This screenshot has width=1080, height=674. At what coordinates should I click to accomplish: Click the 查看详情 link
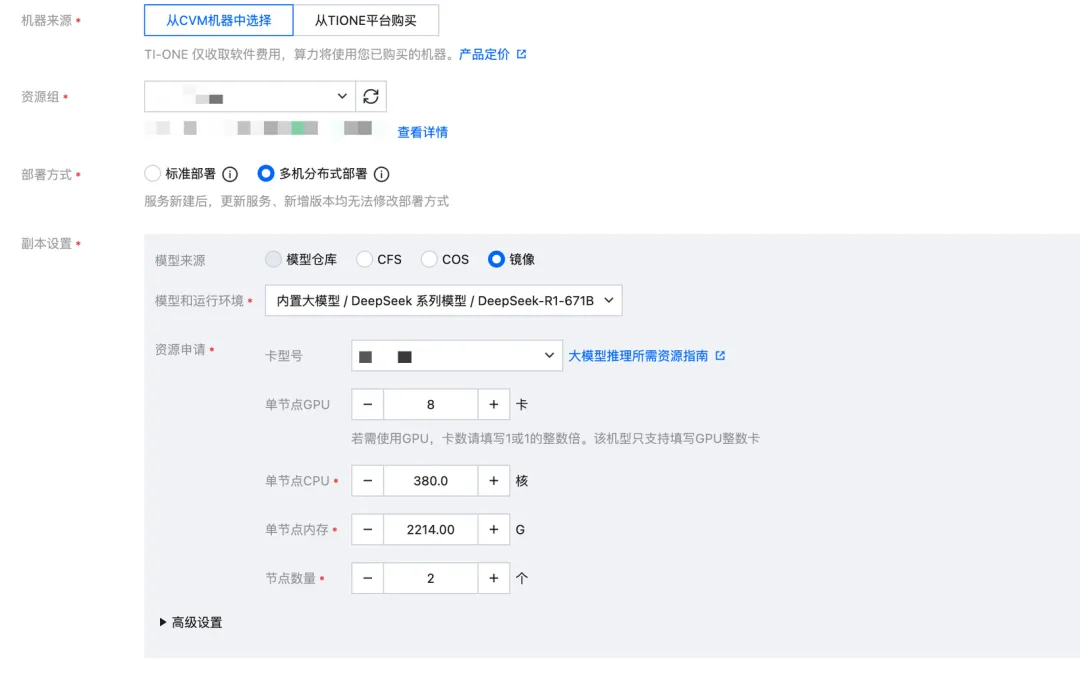[x=423, y=131]
